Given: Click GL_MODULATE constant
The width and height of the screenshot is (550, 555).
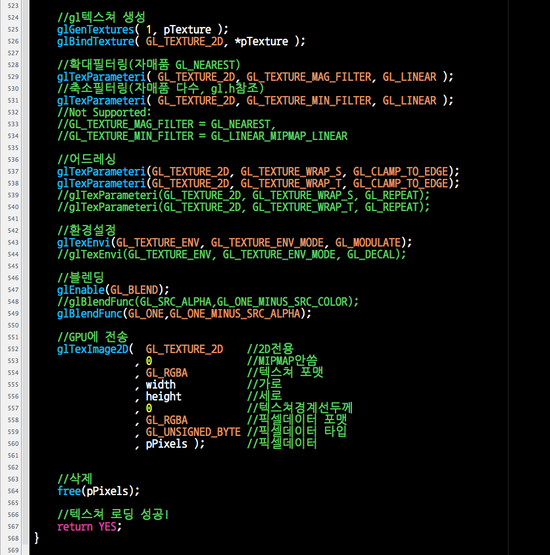Looking at the screenshot, I should point(368,242).
